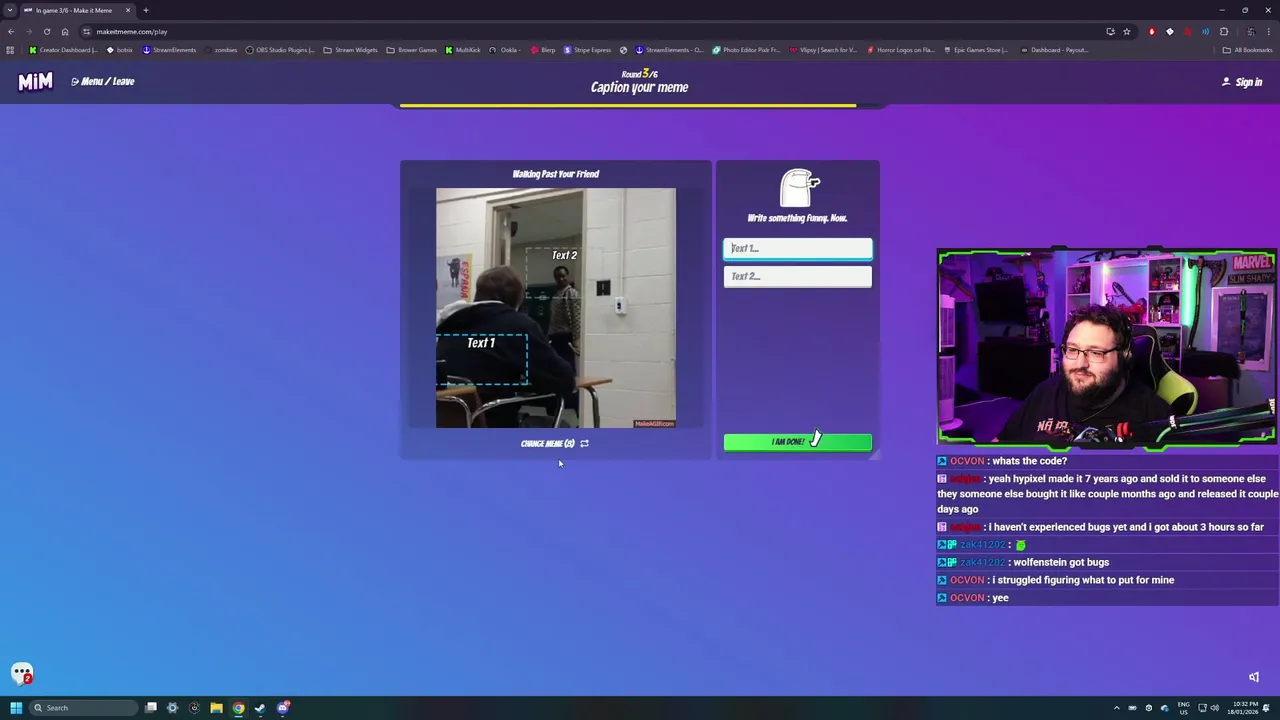Submit with the I AM DONE button
This screenshot has height=720, width=1280.
(x=798, y=442)
